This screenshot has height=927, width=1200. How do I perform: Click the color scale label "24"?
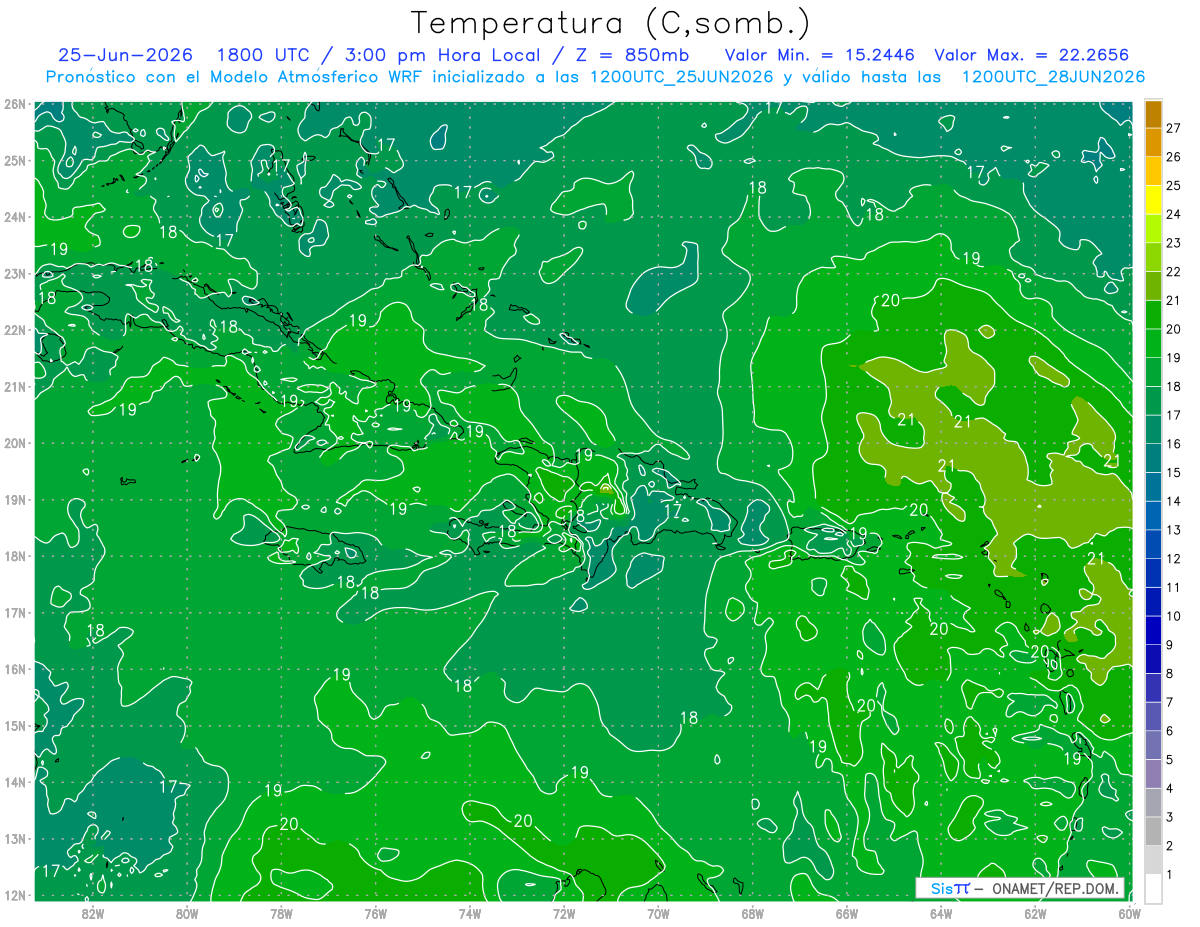point(1174,214)
